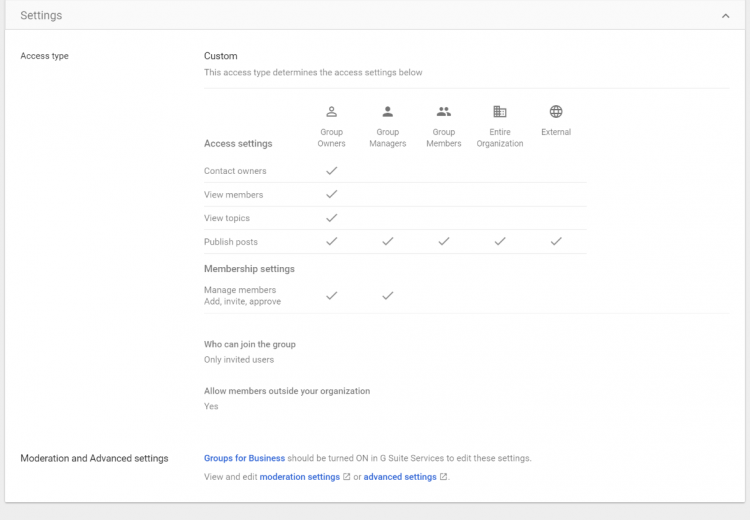Click the Group Owners person icon

[x=332, y=112]
